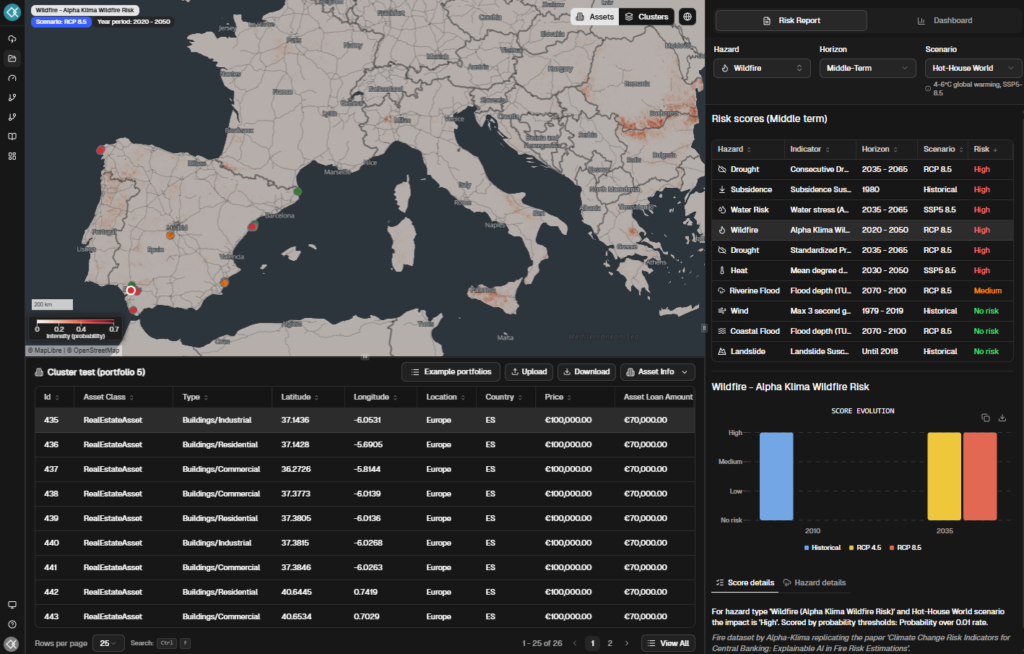Click the Dashboard chart icon

tap(921, 19)
